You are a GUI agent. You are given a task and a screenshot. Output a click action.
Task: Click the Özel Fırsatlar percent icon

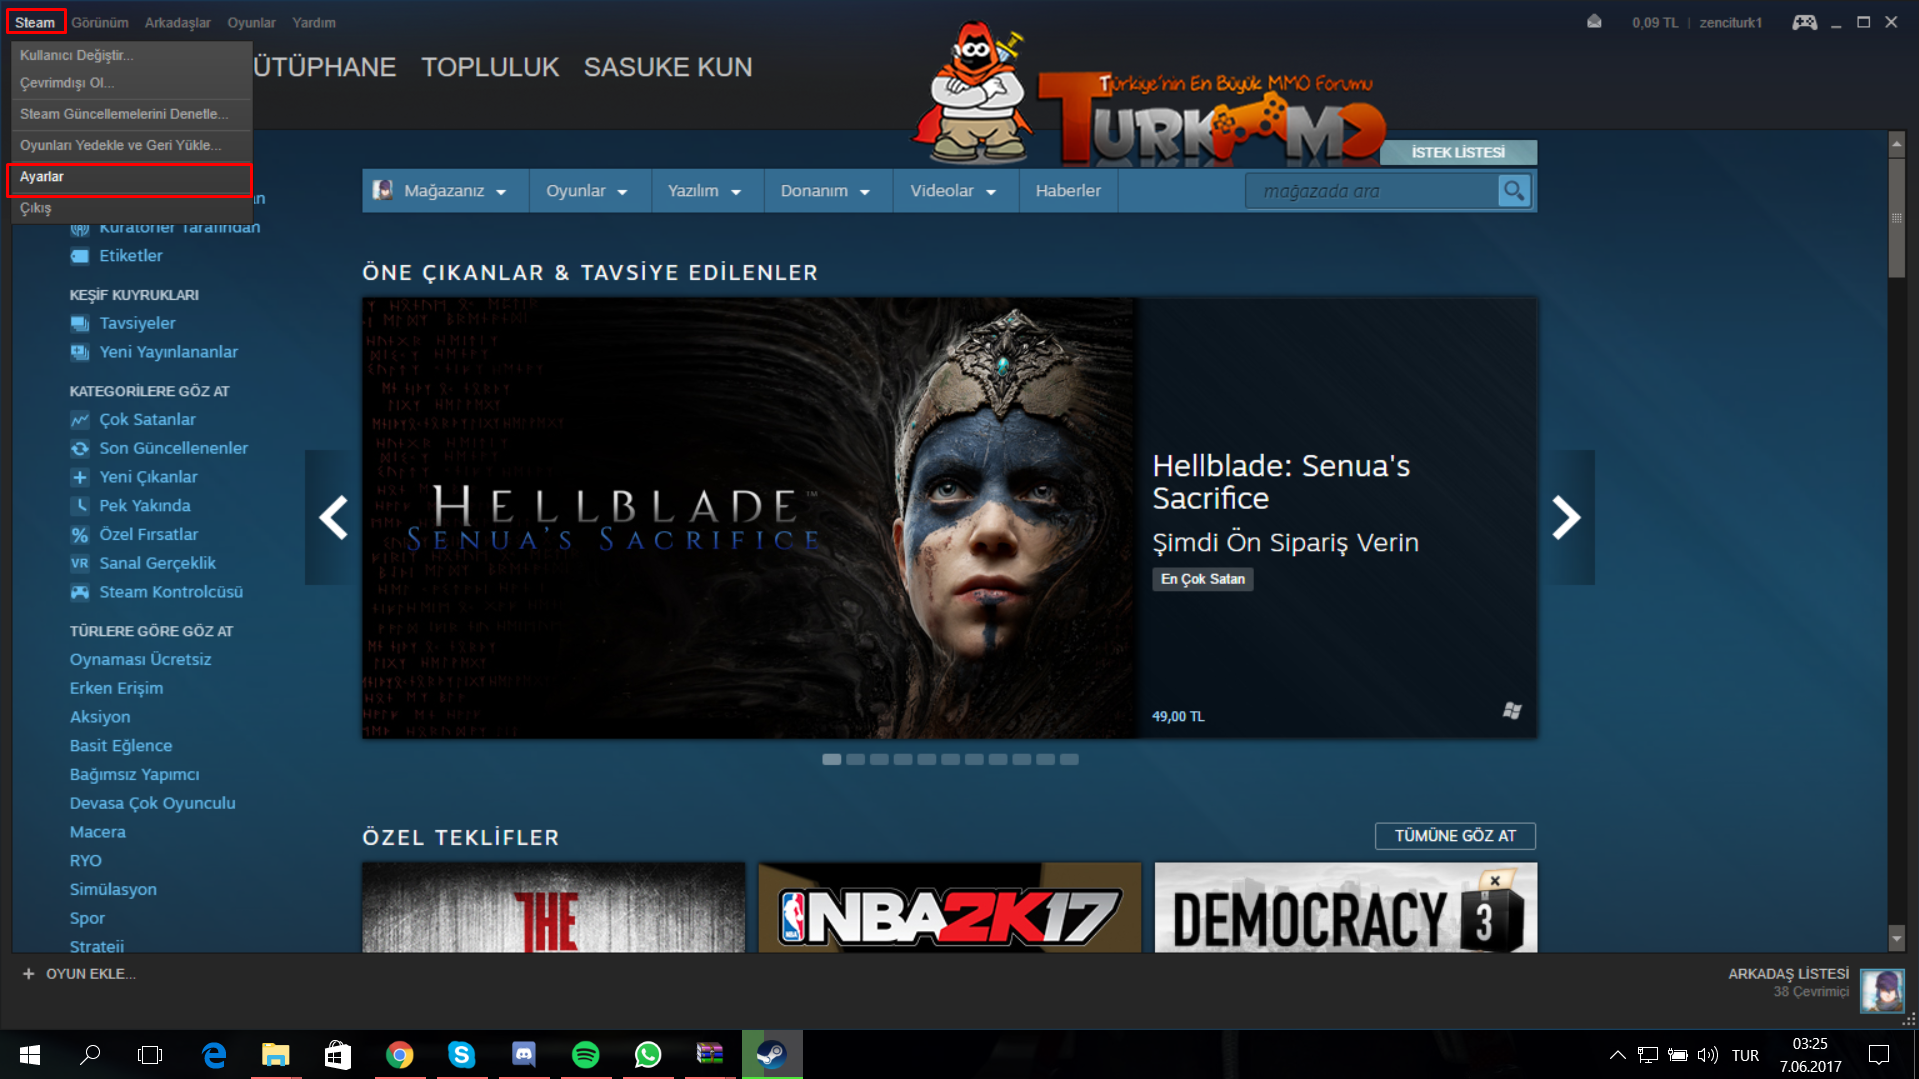(x=80, y=535)
